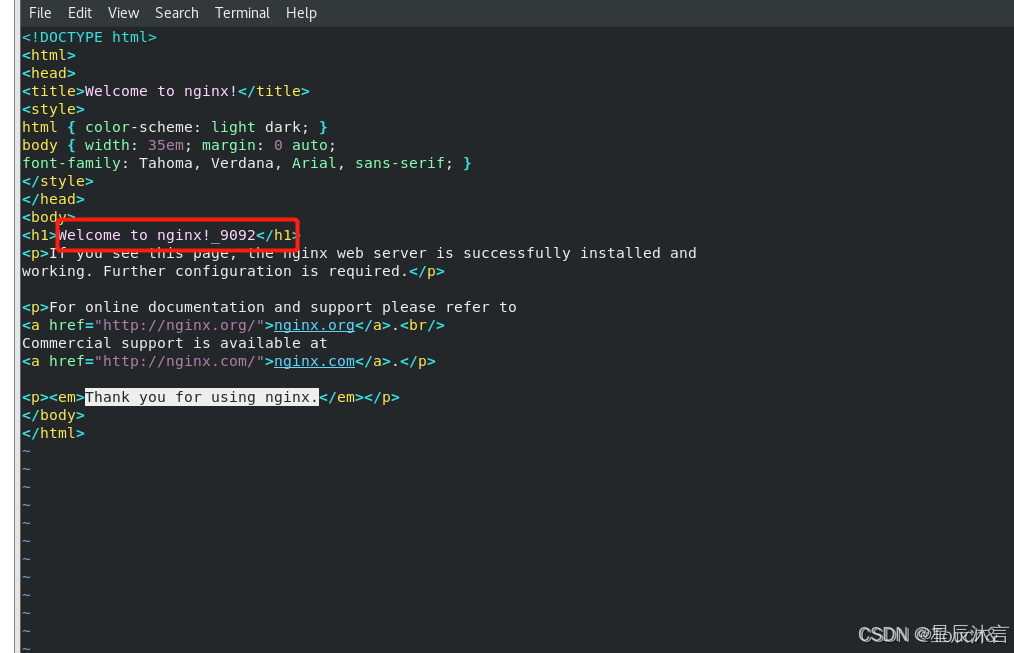Click 'margin: 0 auto;' text
The image size is (1014, 653).
point(268,145)
